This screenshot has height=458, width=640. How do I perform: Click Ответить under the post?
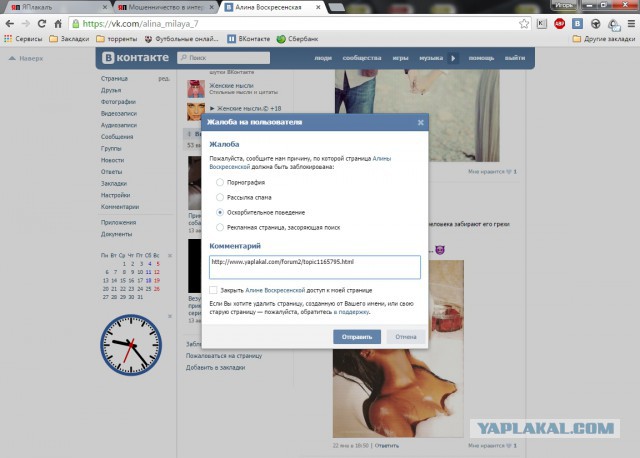point(387,446)
